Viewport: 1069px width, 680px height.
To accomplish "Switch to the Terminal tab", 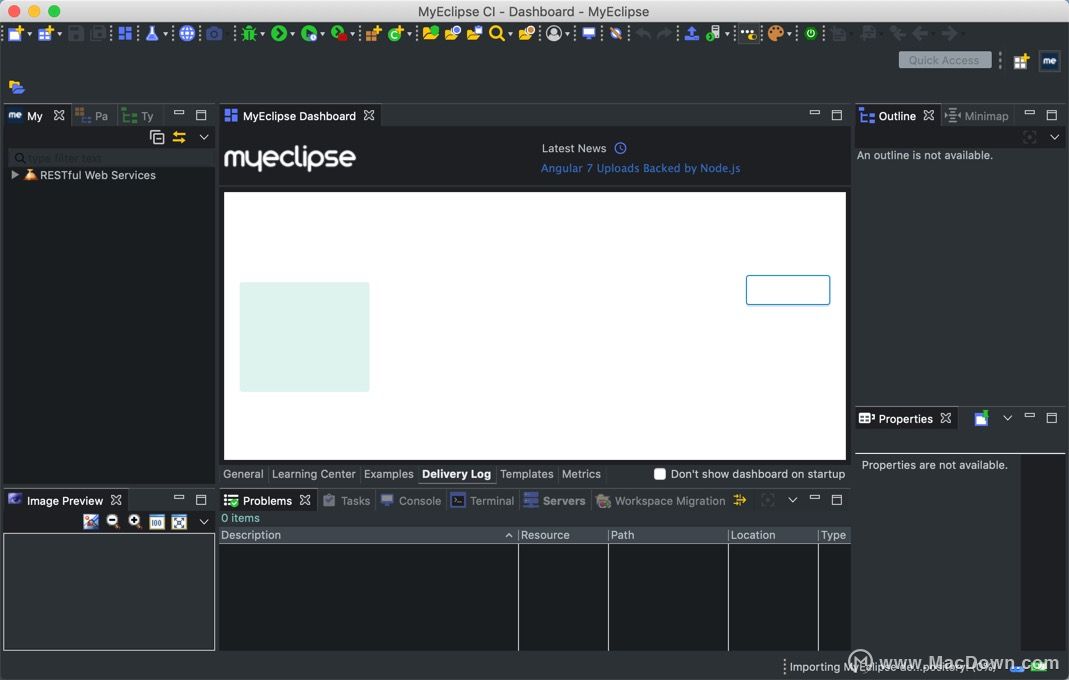I will click(483, 501).
